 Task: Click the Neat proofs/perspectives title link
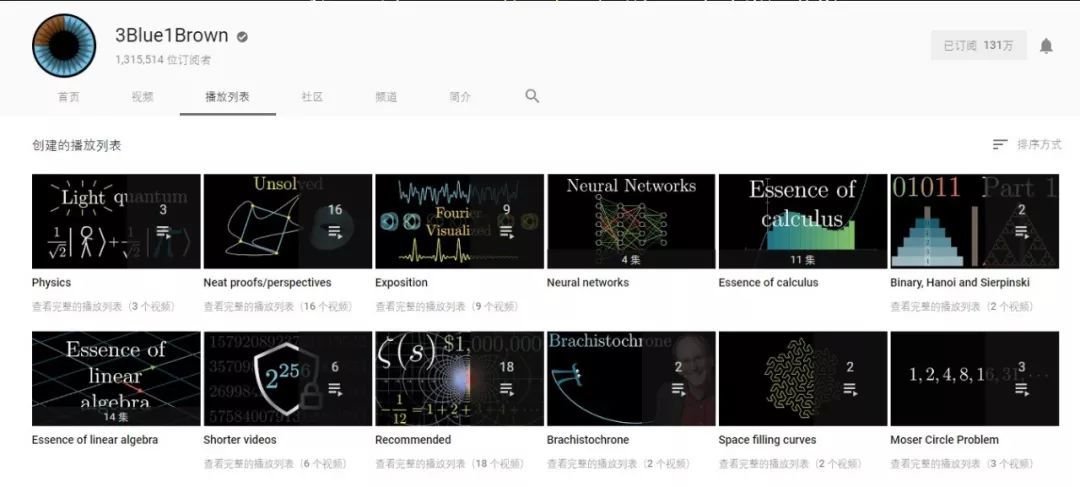267,282
